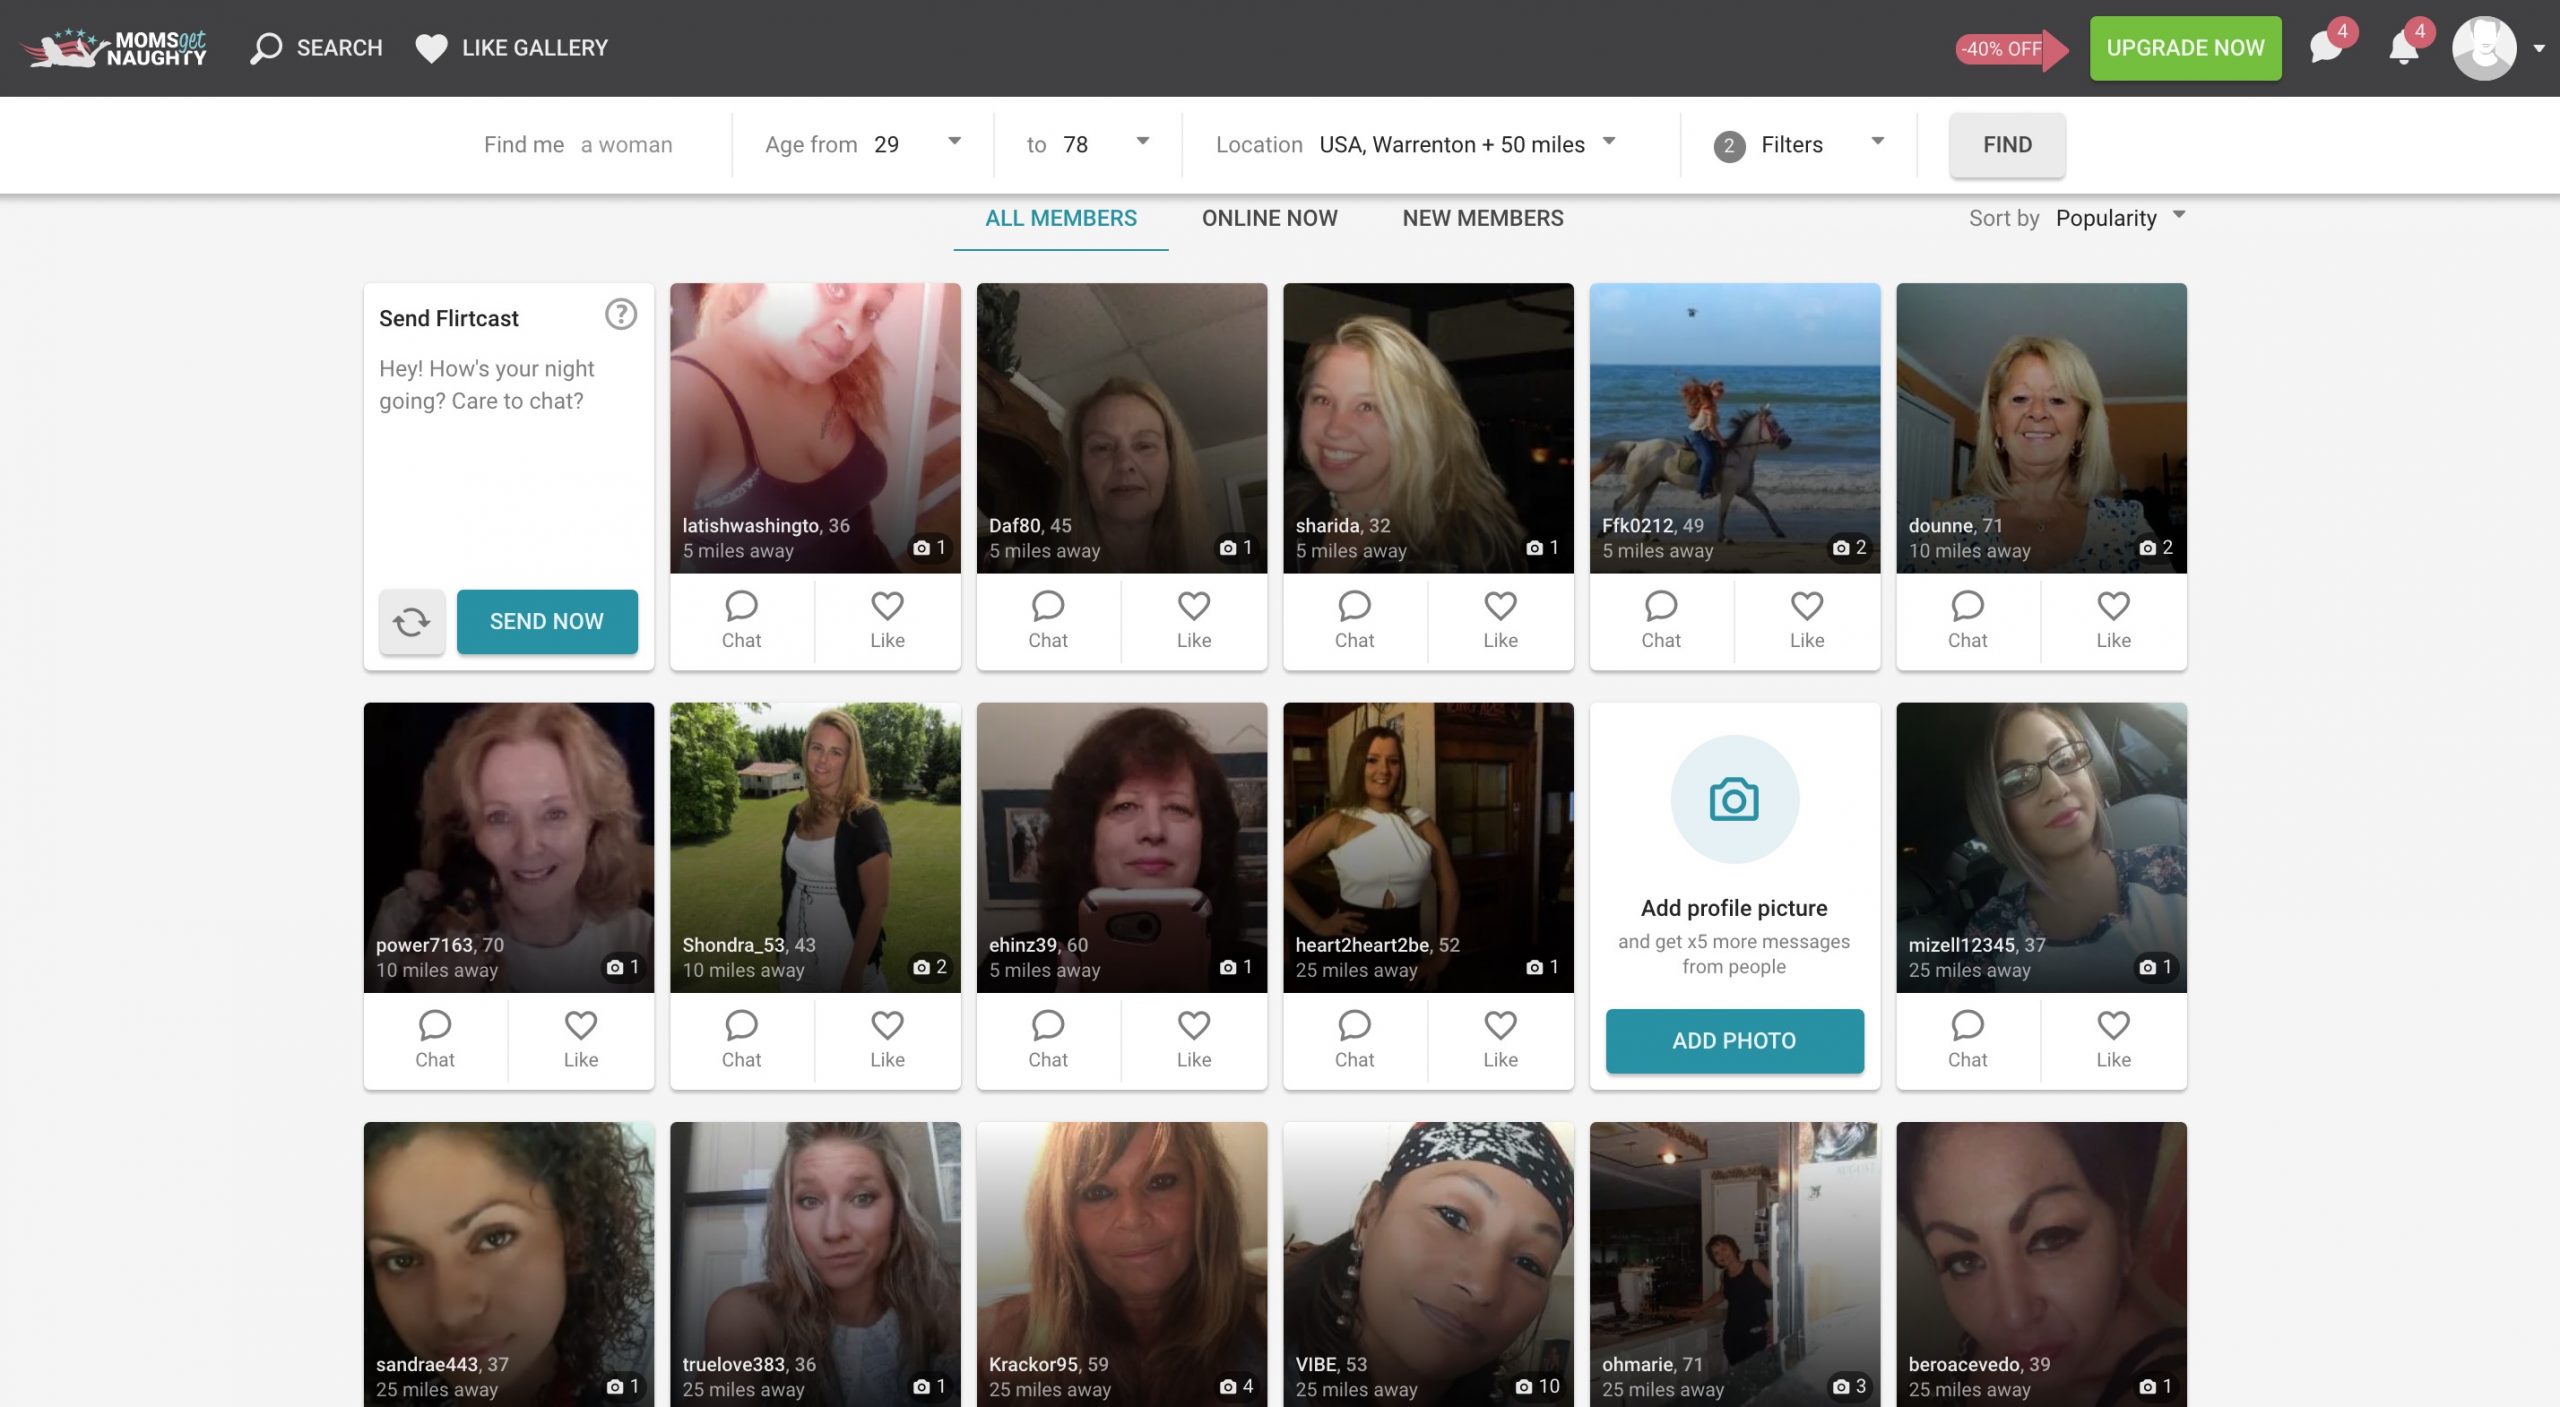Open the age 'to 78' dropdown
This screenshot has height=1407, width=2560.
click(1088, 144)
